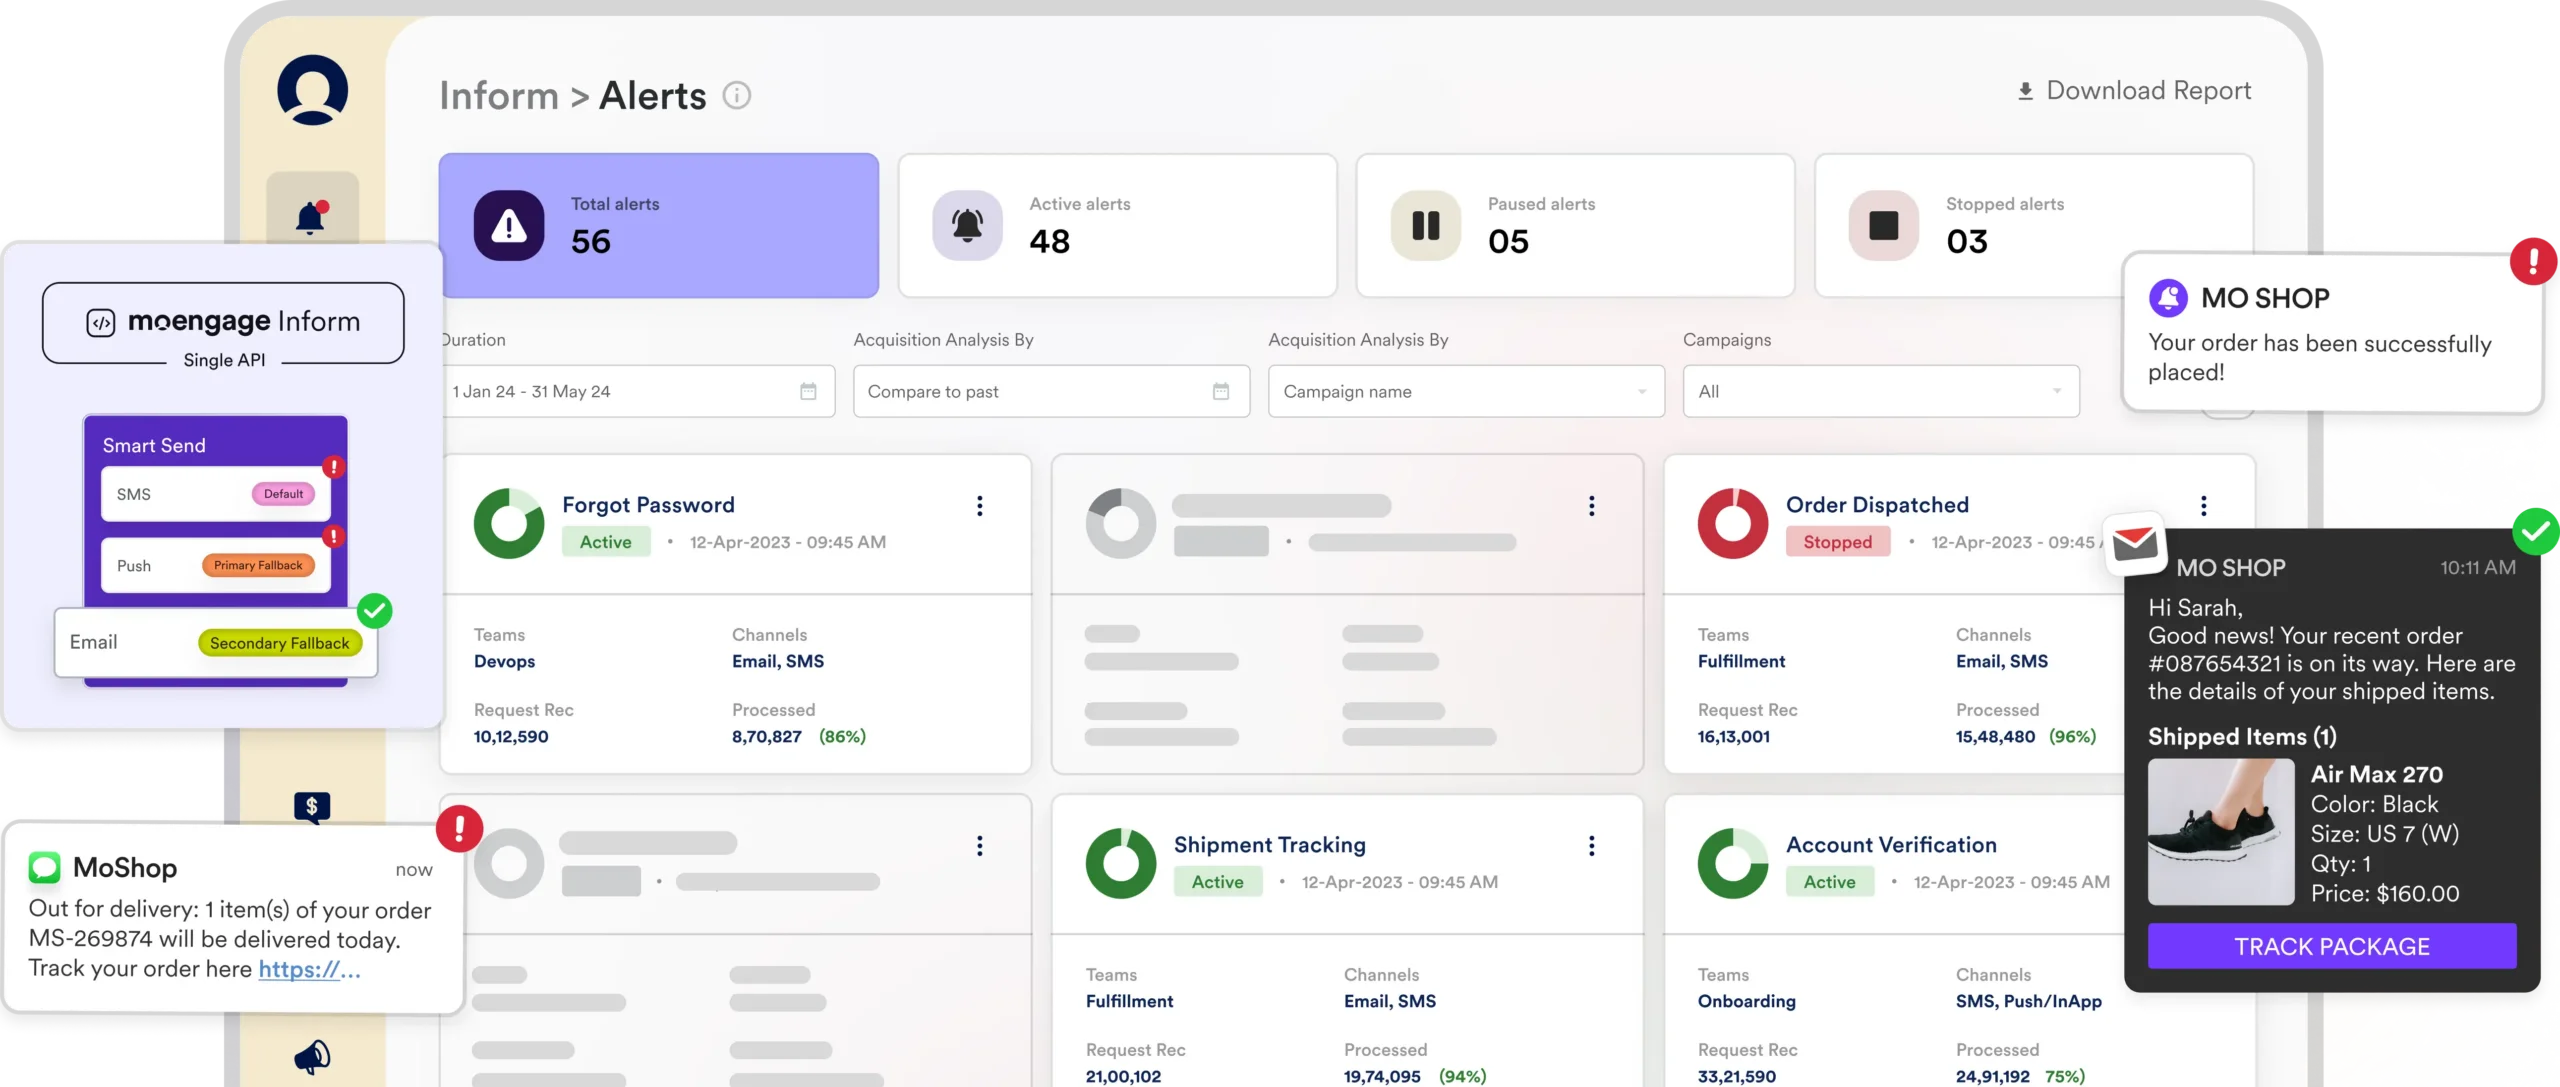Open the user profile avatar
This screenshot has height=1087, width=2560.
[x=312, y=90]
